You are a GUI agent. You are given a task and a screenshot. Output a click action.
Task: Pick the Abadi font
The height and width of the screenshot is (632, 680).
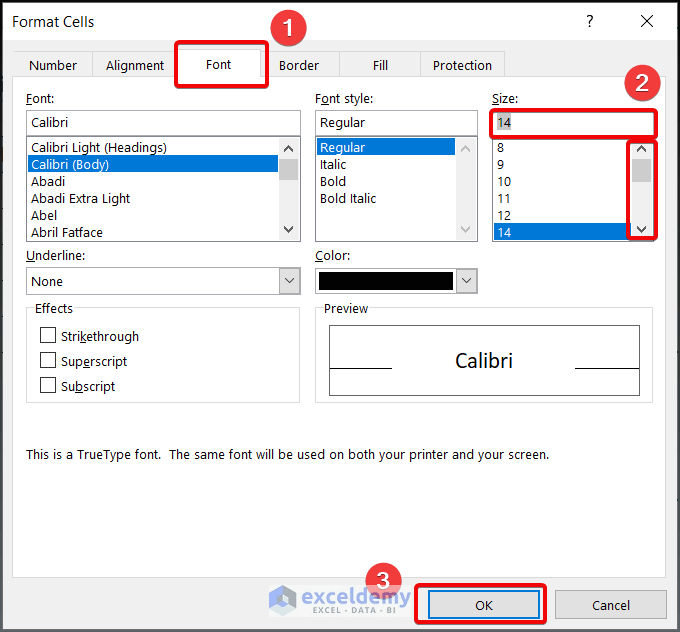click(154, 181)
